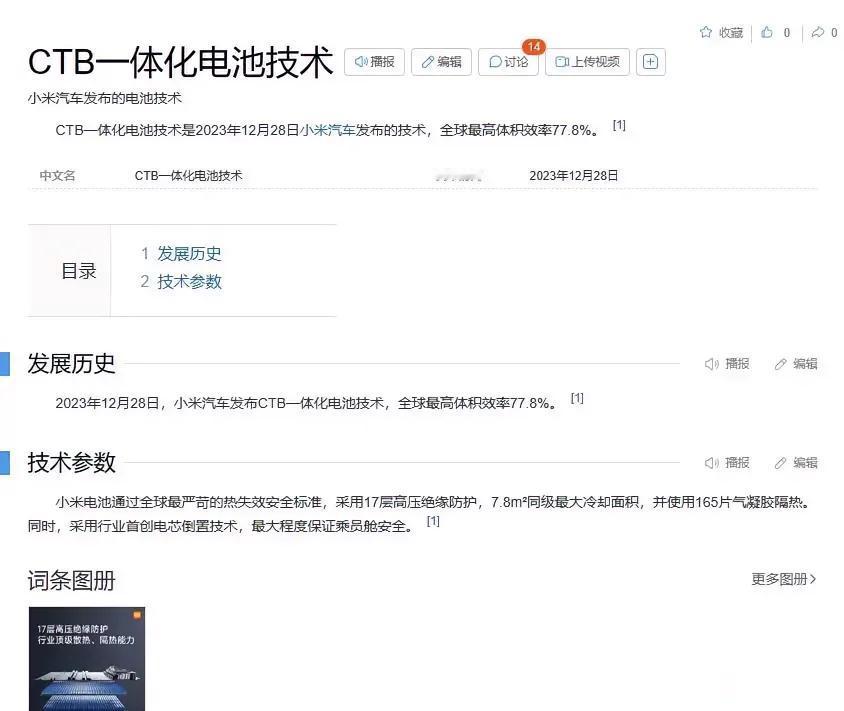This screenshot has width=844, height=711.
Task: Click the 编辑 button beside the title
Action: click(x=441, y=62)
